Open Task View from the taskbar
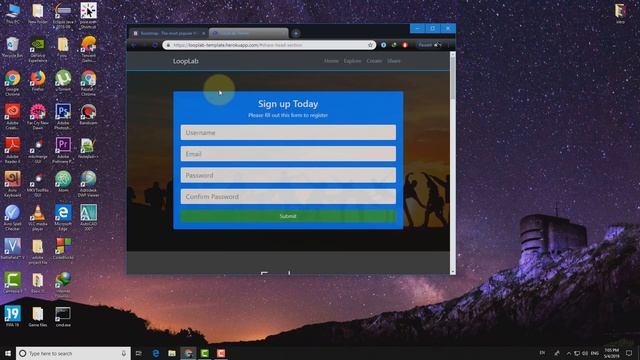The height and width of the screenshot is (360, 640). pyautogui.click(x=139, y=353)
